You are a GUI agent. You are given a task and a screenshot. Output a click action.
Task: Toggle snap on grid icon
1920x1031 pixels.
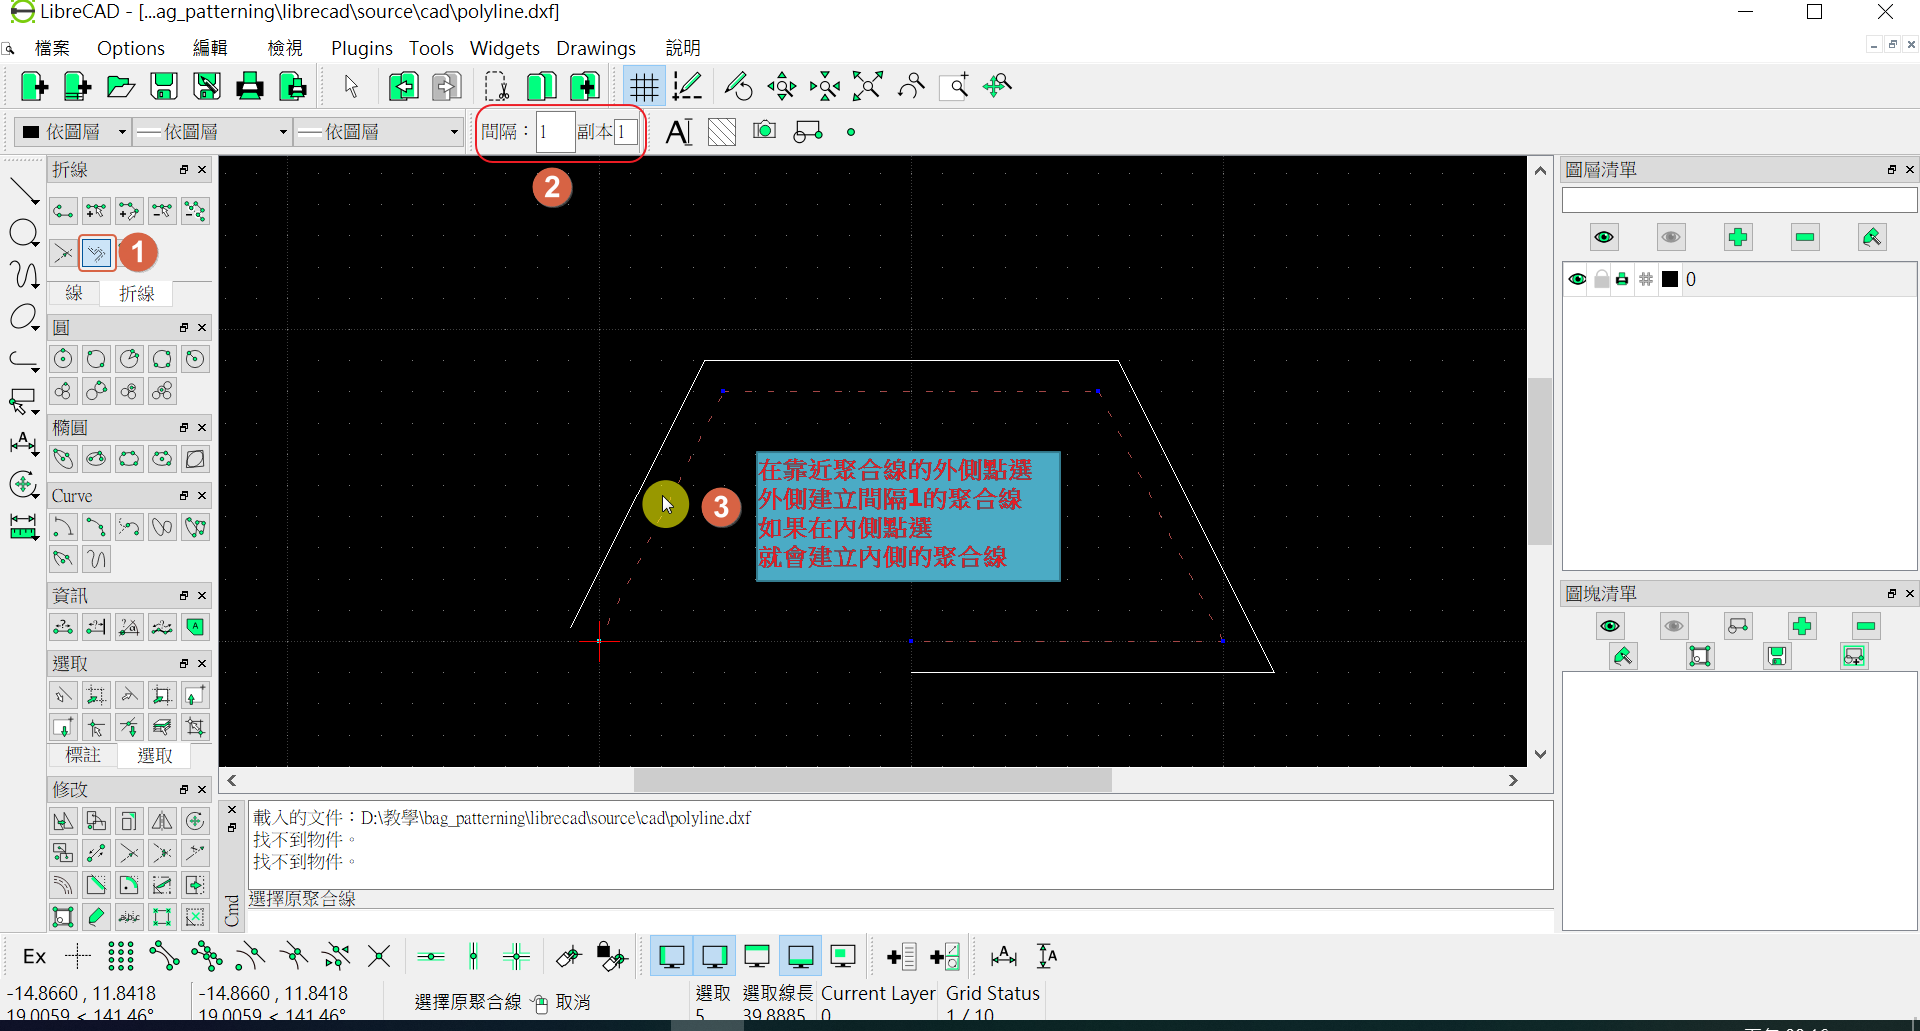(x=120, y=957)
